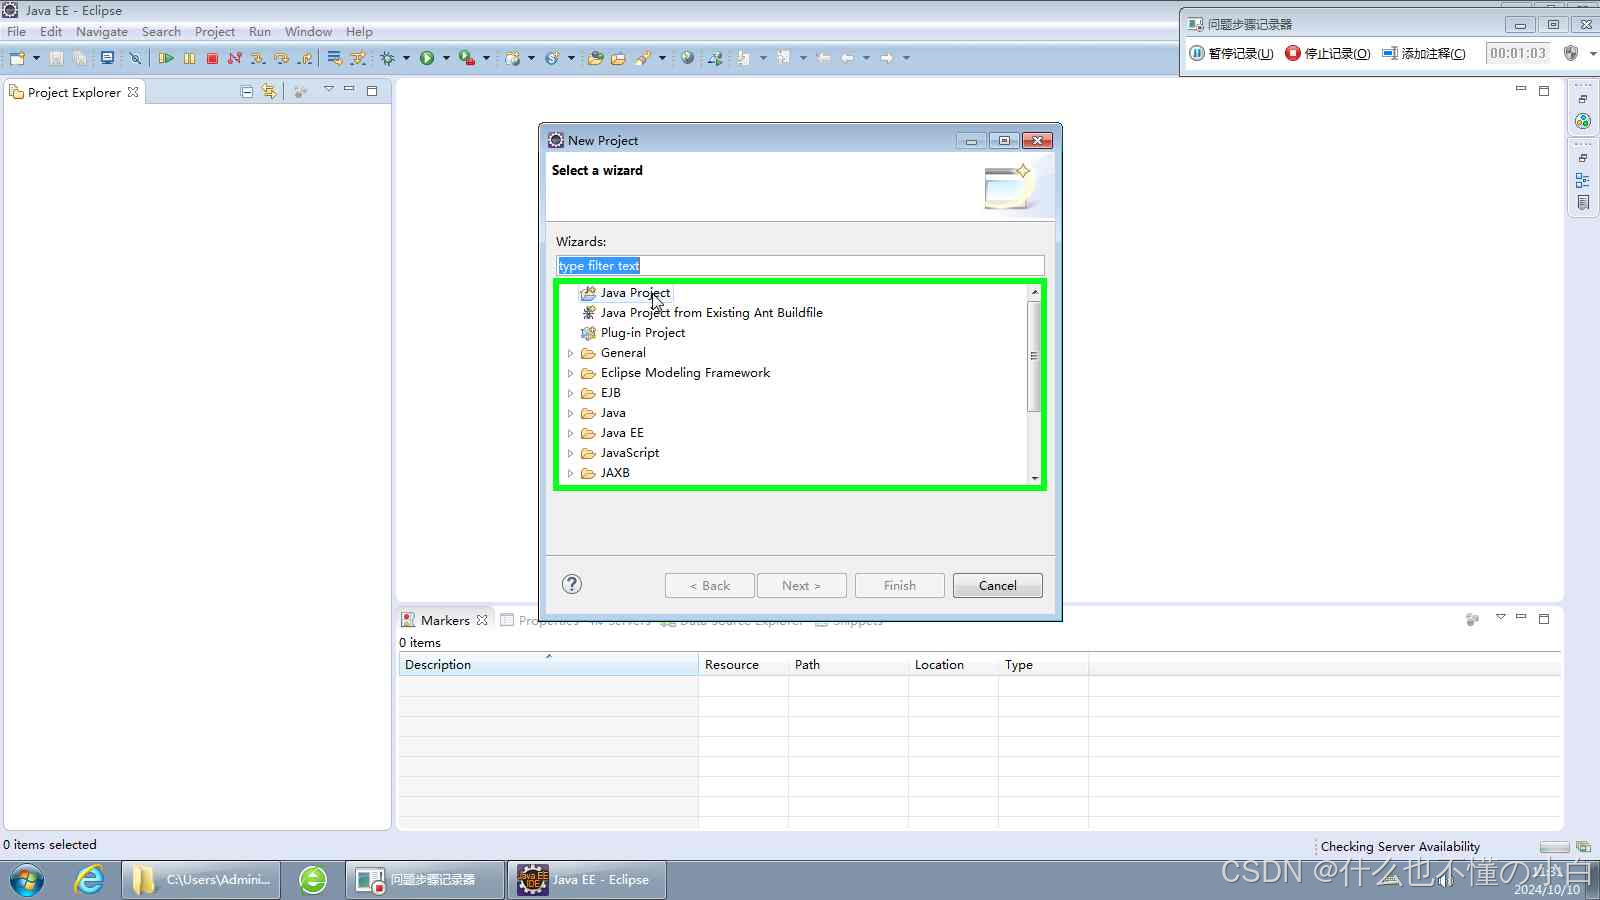Open the File menu
This screenshot has width=1600, height=900.
tap(17, 32)
